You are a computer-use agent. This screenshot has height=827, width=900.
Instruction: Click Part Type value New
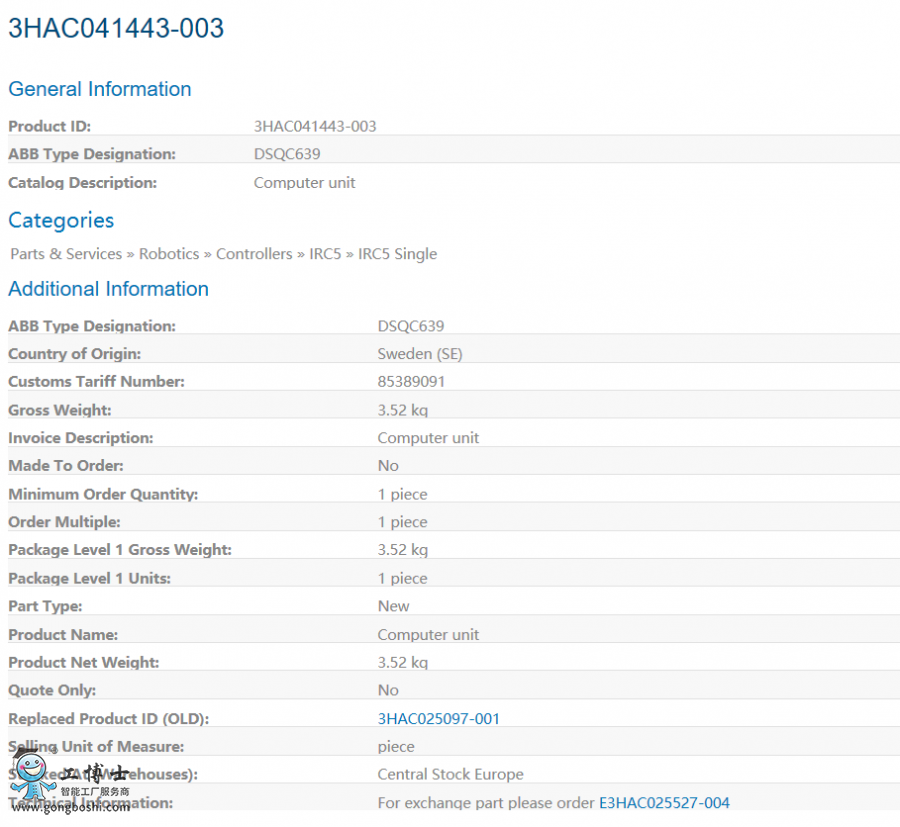click(394, 606)
